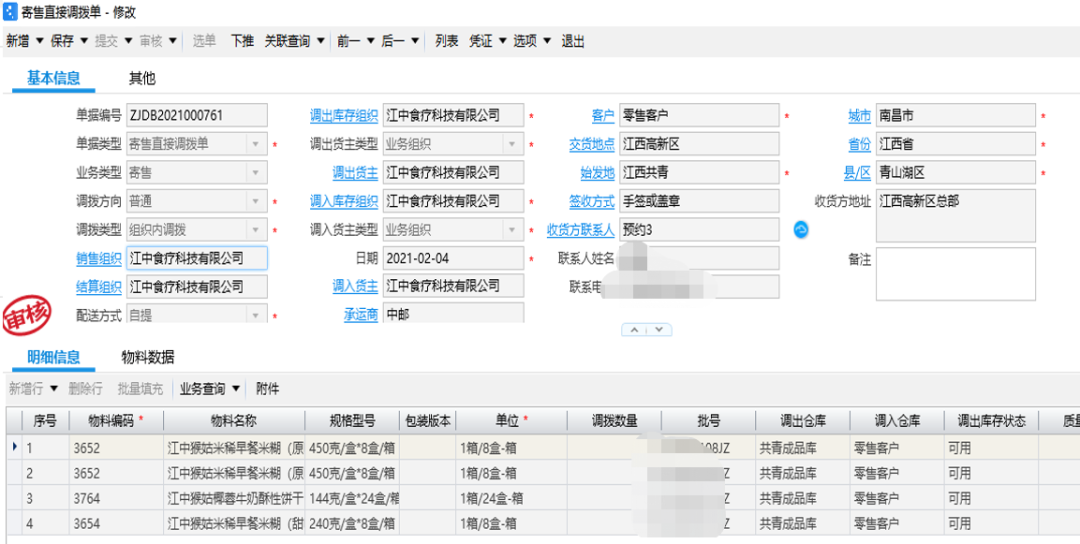Open the 签收方式 link label

coord(592,202)
